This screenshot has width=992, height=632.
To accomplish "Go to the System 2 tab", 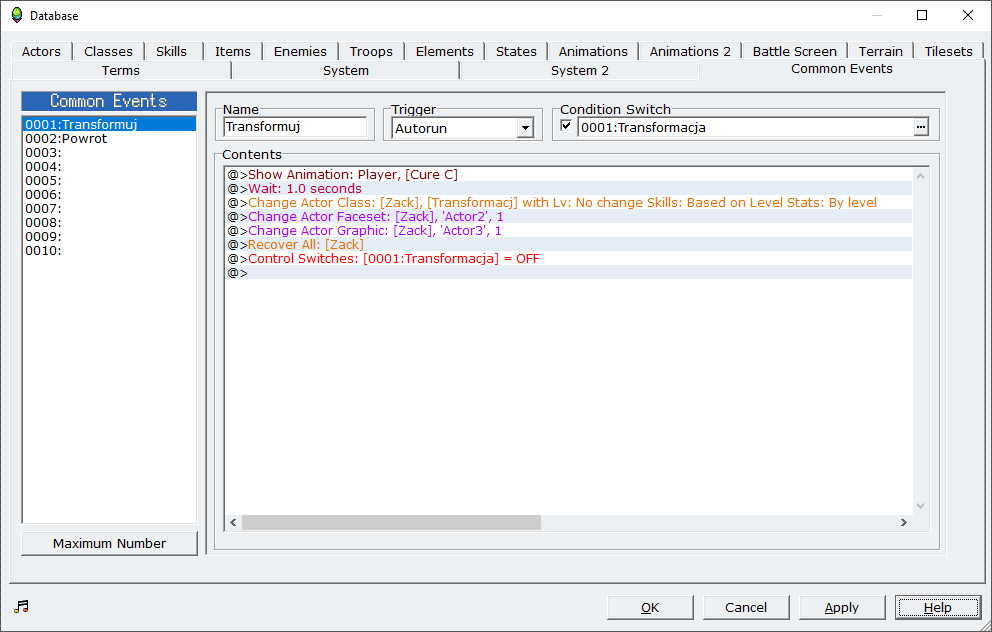I will tap(580, 70).
